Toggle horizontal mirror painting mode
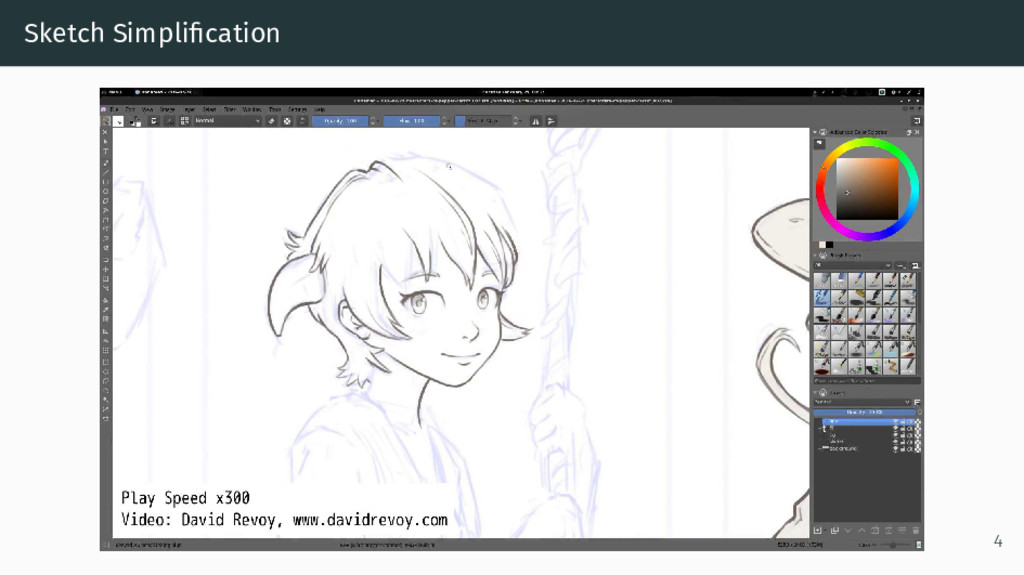 (536, 121)
